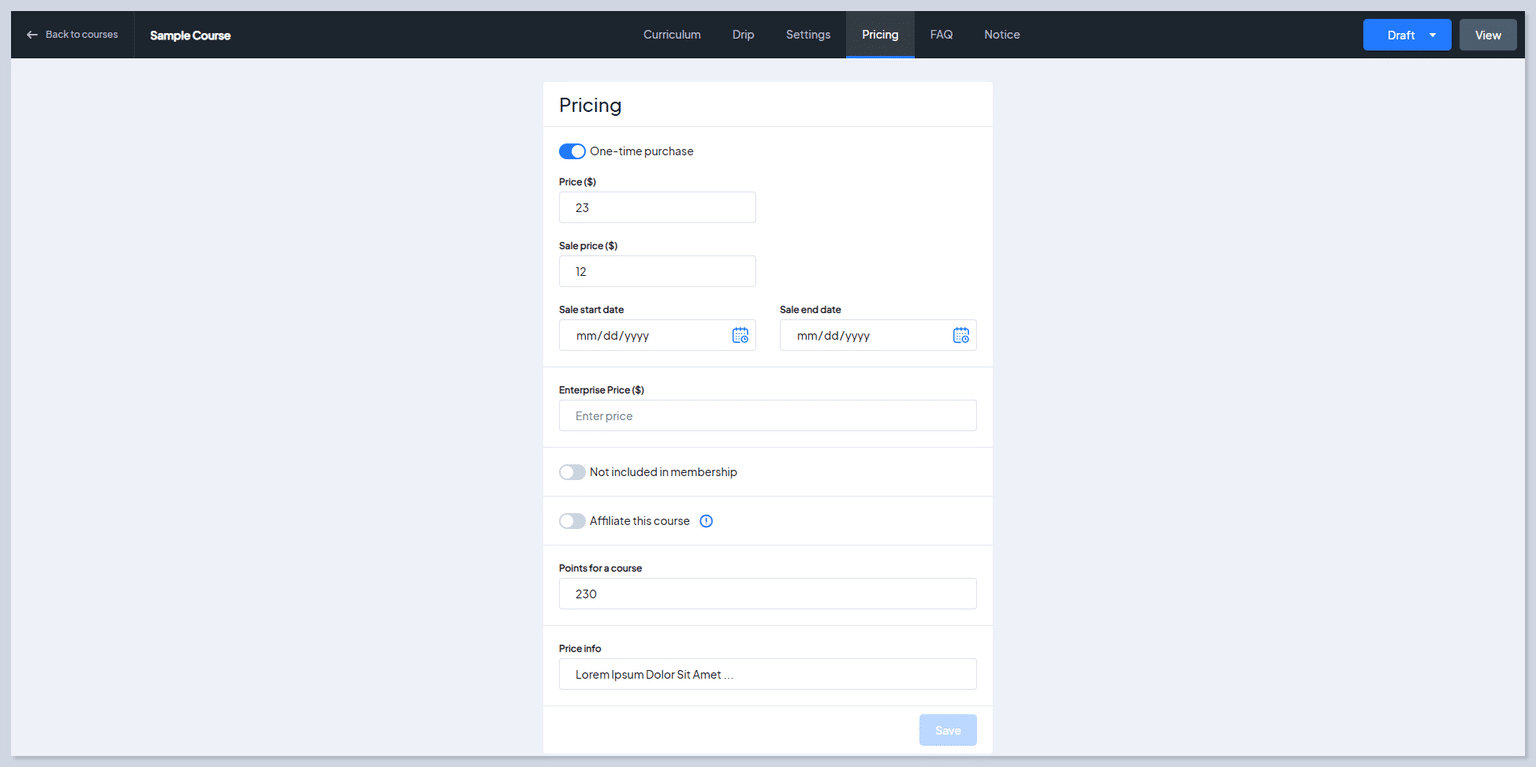The image size is (1536, 767).
Task: Select the Points for a course field
Action: [x=767, y=593]
